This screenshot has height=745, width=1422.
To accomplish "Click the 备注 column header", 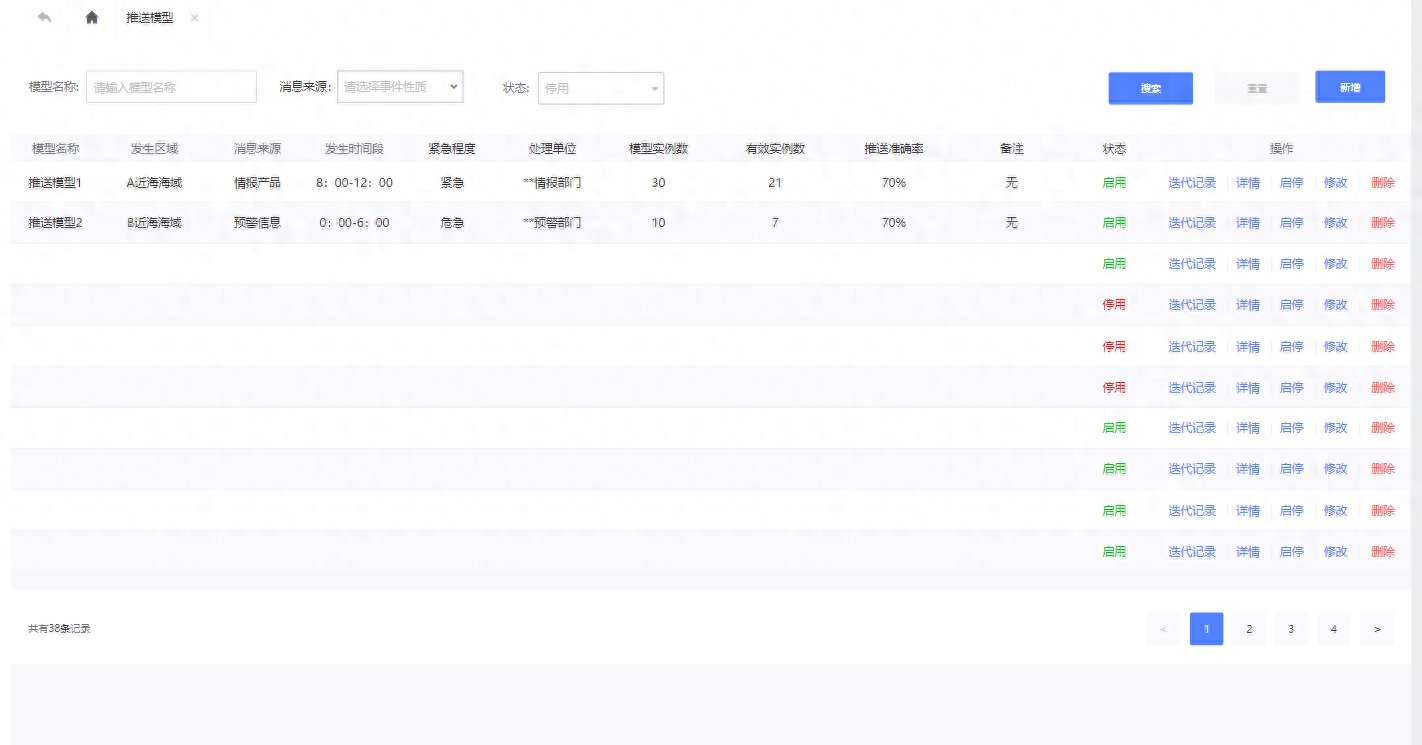I will click(x=1012, y=149).
